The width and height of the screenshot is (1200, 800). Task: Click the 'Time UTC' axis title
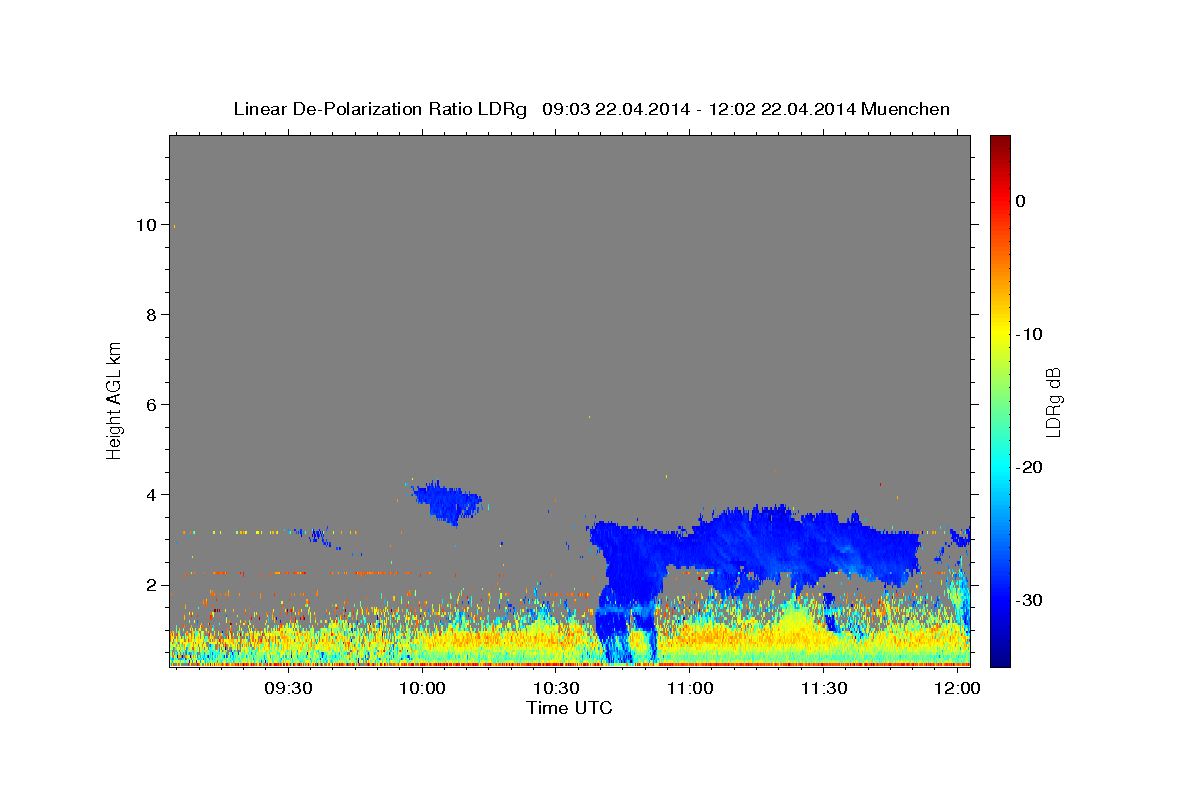(569, 708)
